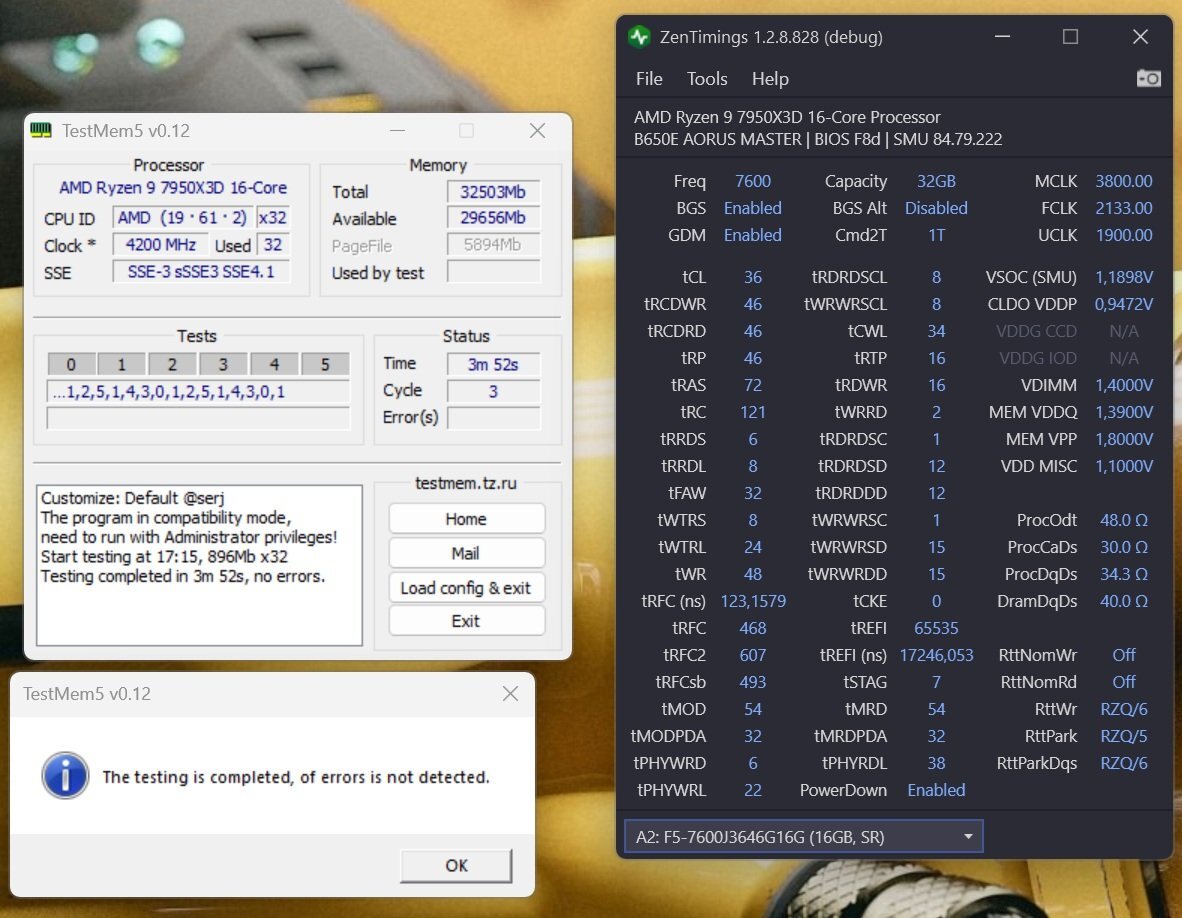Click the Cmd2T value 1T
This screenshot has height=918, width=1182.
936,235
